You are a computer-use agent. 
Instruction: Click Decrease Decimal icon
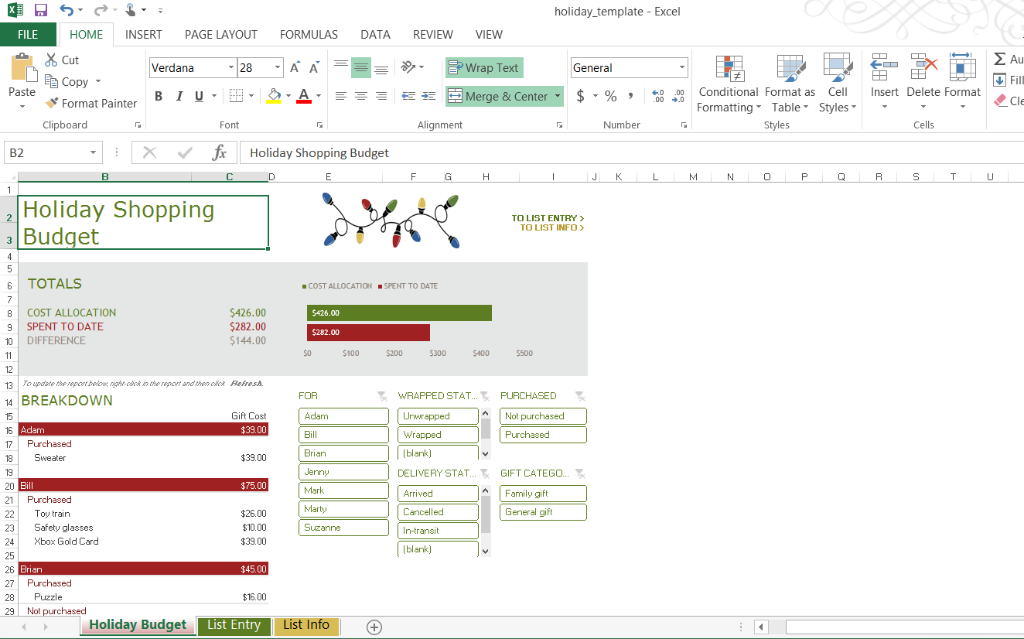coord(679,96)
